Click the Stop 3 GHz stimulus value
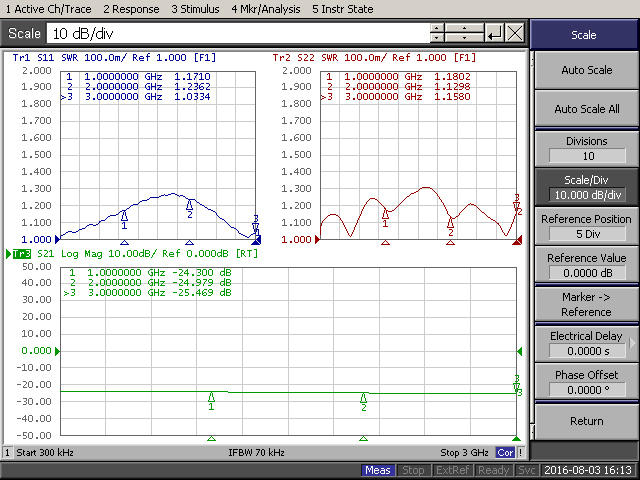The width and height of the screenshot is (640, 480). [x=464, y=453]
